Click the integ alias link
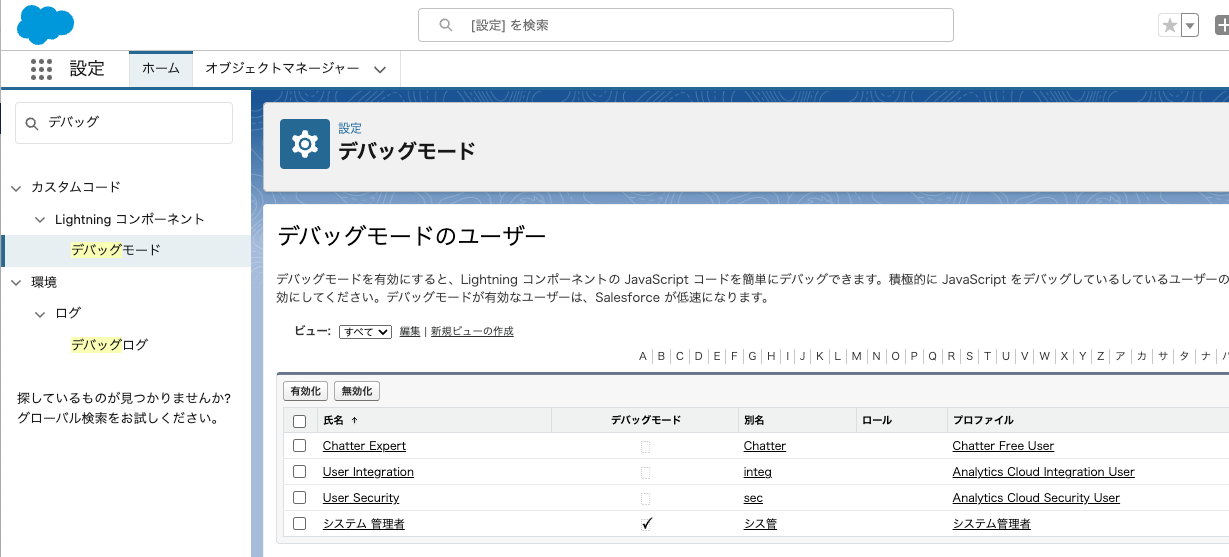This screenshot has width=1229, height=557. (758, 472)
